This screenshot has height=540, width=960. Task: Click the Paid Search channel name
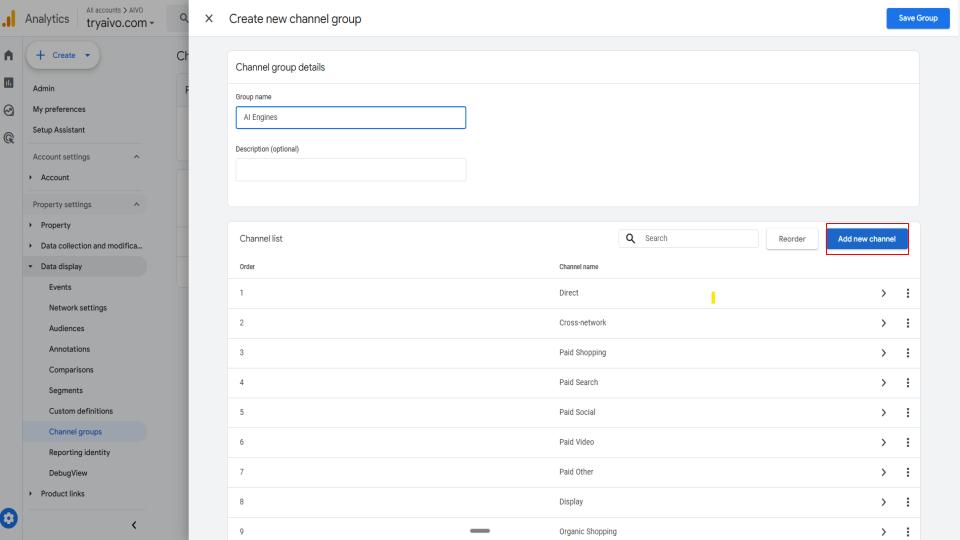579,382
